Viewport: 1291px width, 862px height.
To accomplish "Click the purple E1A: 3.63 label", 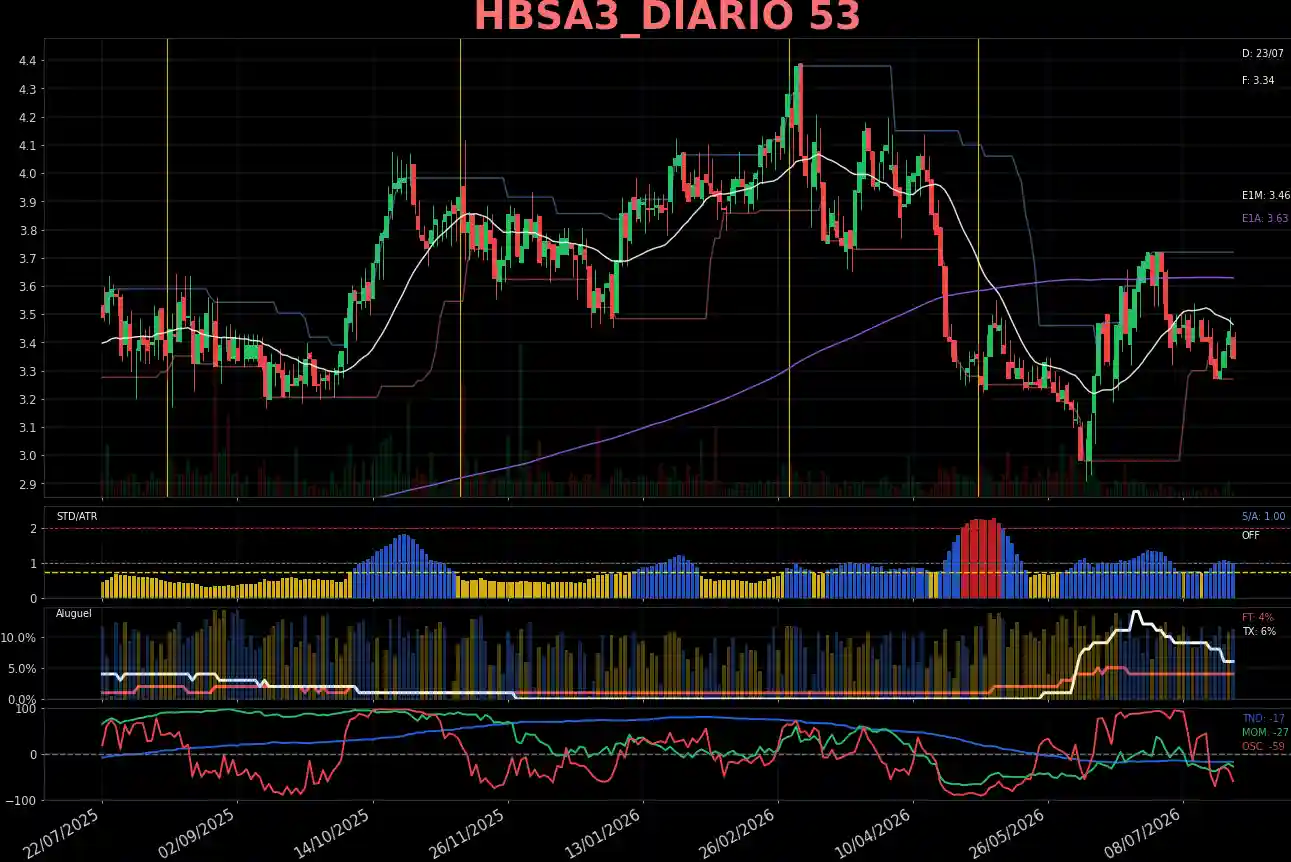I will (x=1265, y=218).
